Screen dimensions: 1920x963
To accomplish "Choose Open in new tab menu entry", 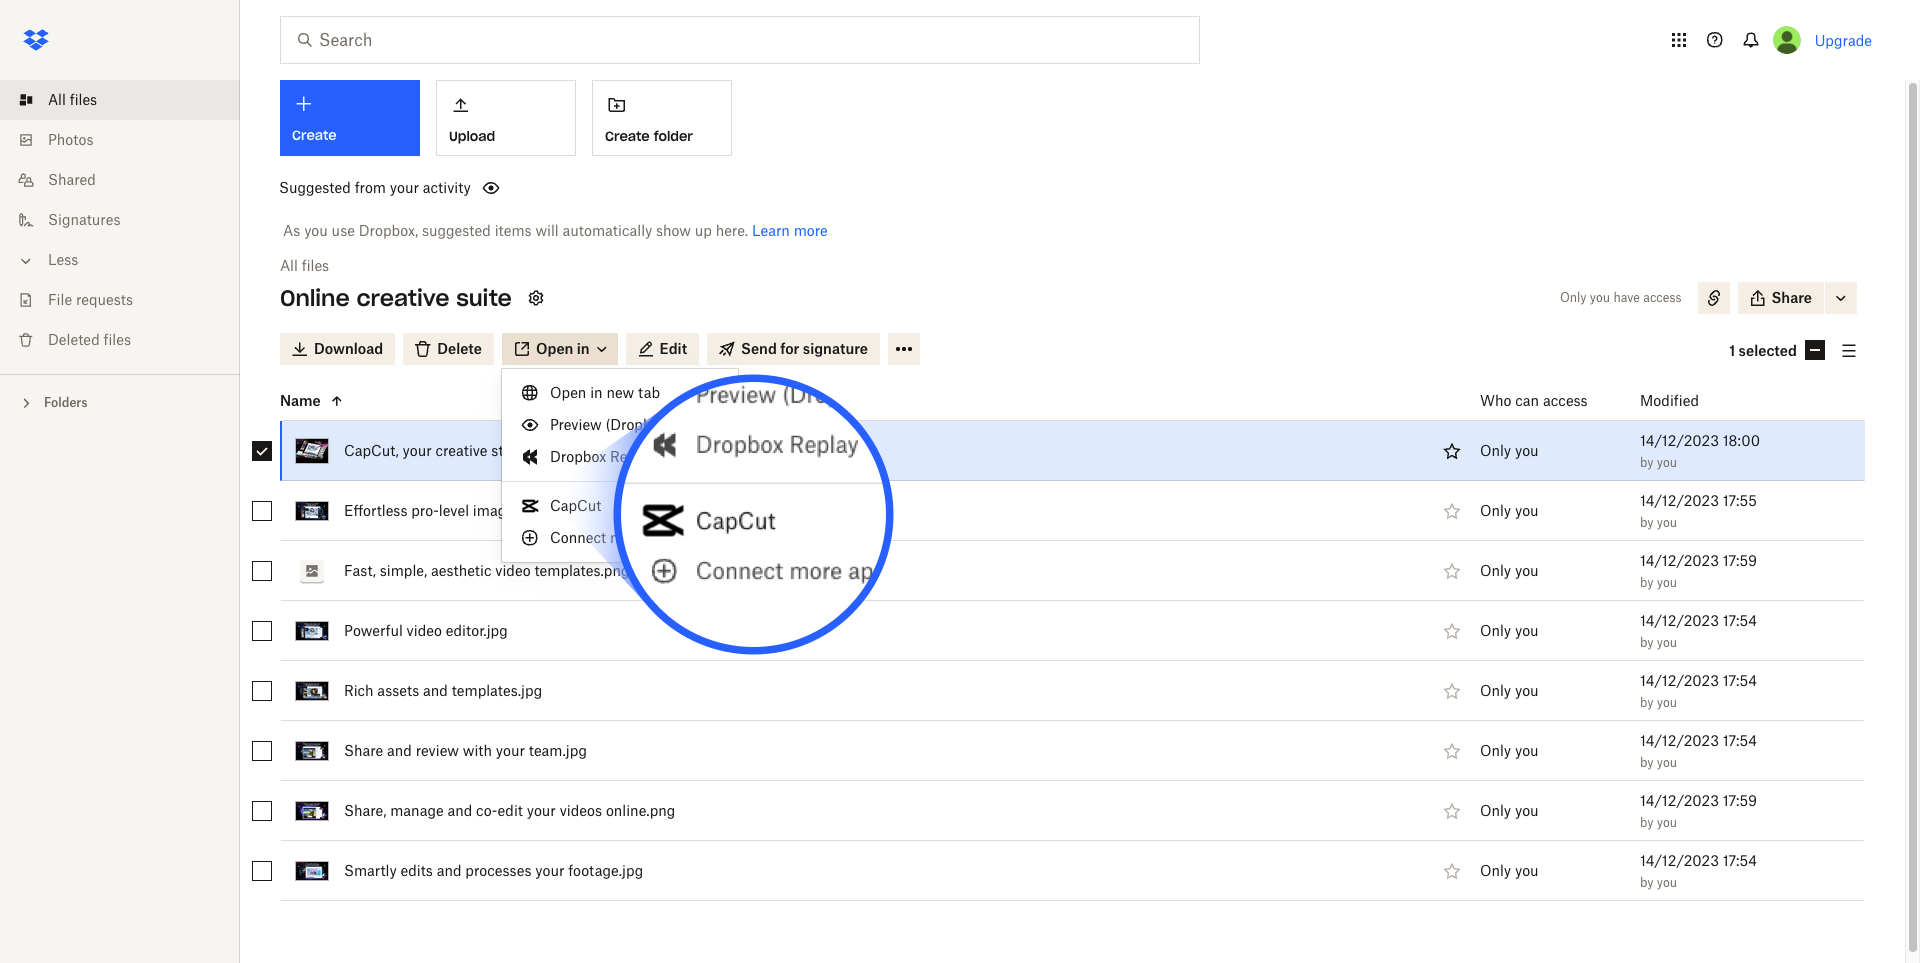I will click(x=604, y=393).
